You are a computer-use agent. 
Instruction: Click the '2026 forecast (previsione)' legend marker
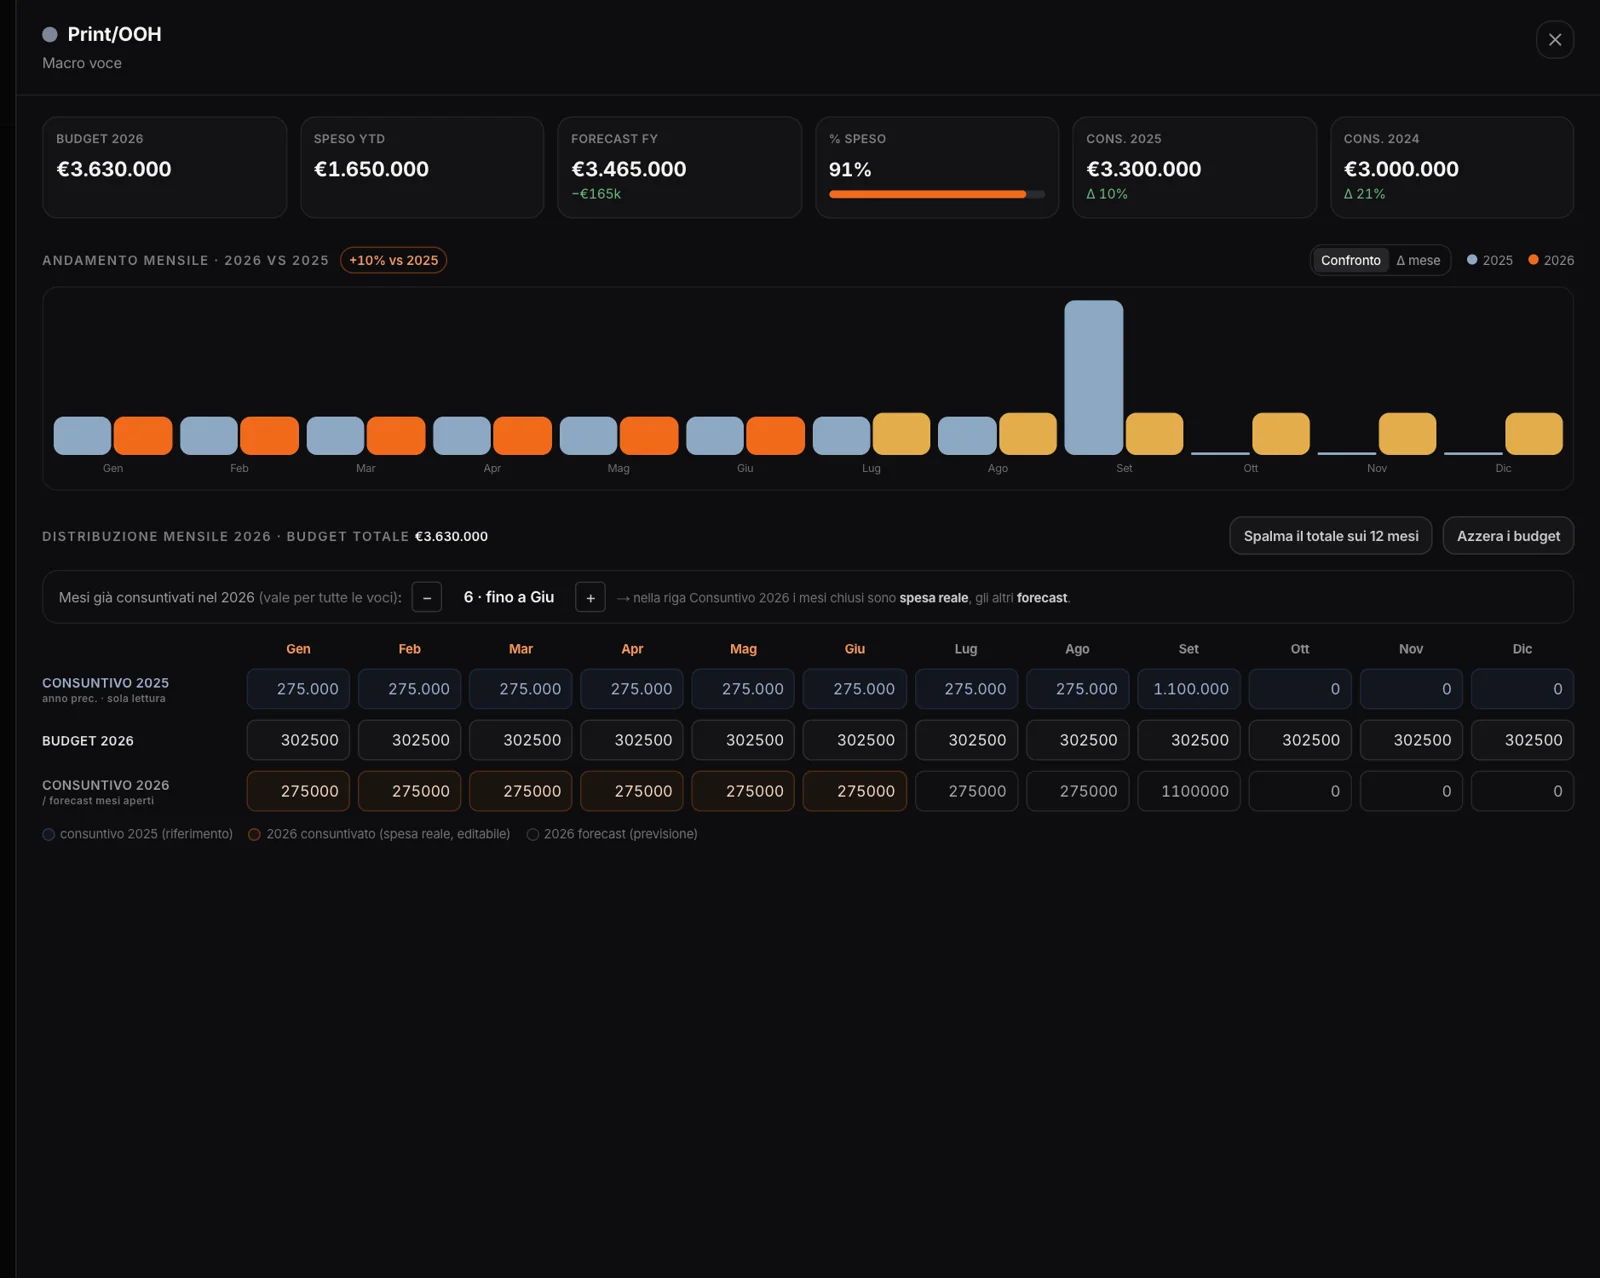pos(533,834)
